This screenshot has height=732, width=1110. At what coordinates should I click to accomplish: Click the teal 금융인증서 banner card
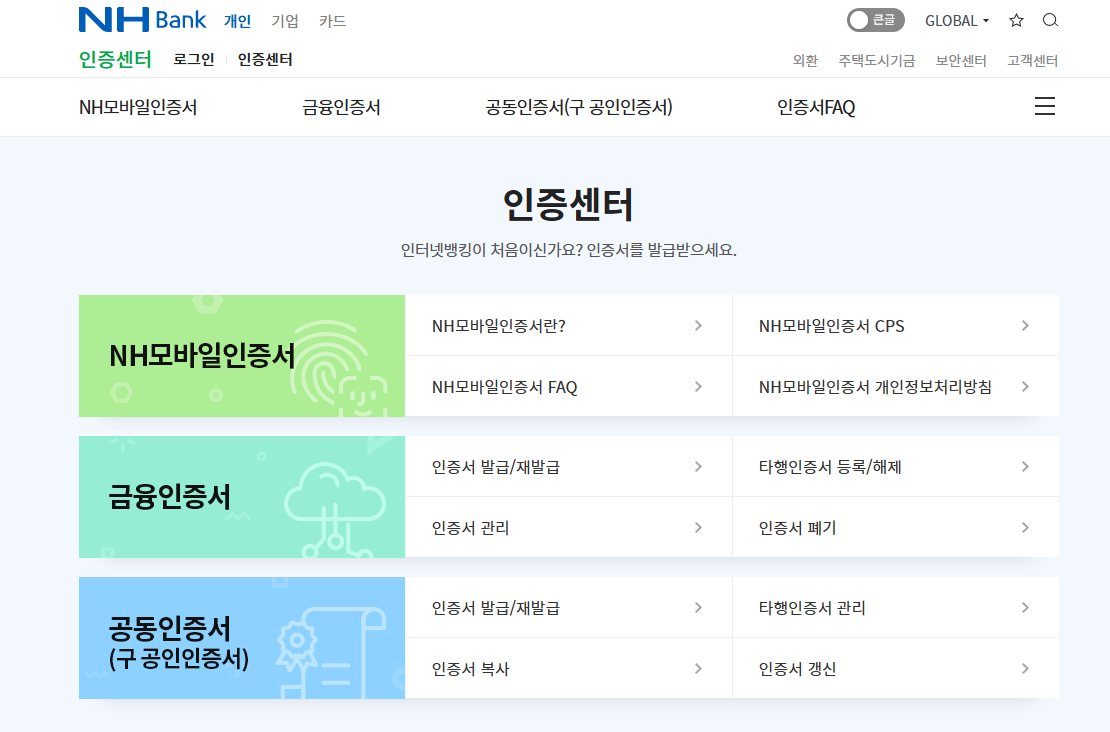pyautogui.click(x=242, y=497)
